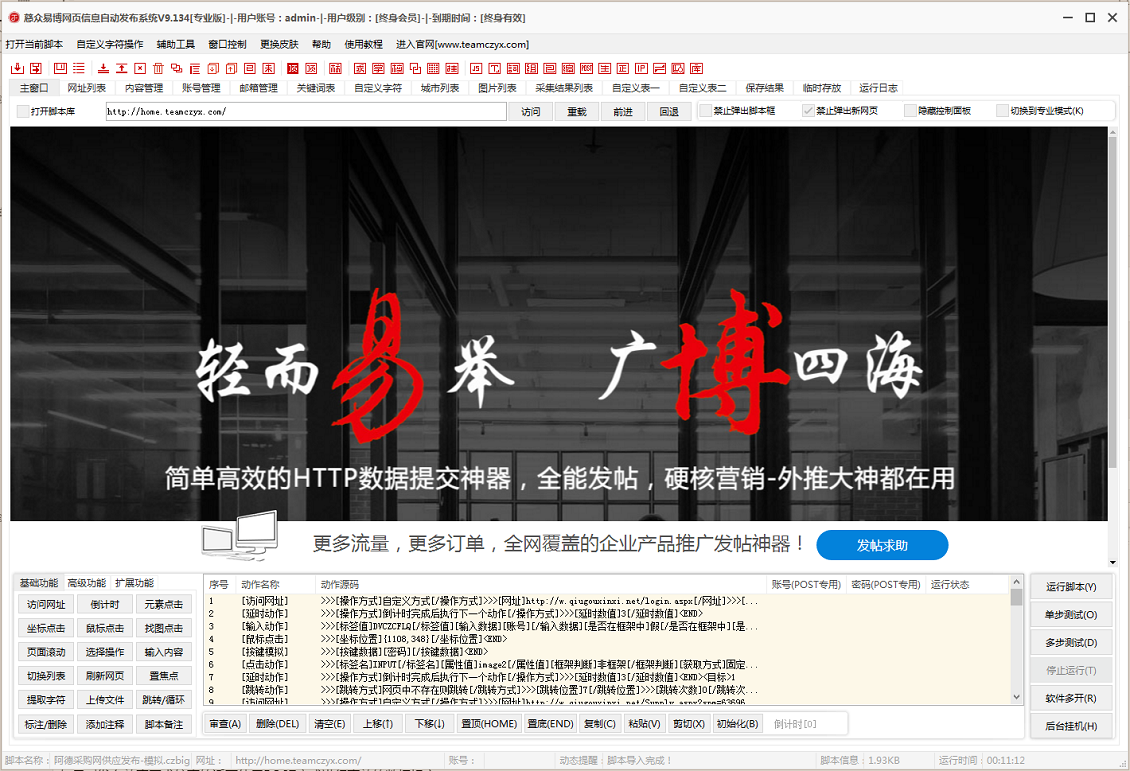This screenshot has width=1130, height=771.
Task: Click the document-with-up-arrow toolbar icon
Action: [231, 68]
